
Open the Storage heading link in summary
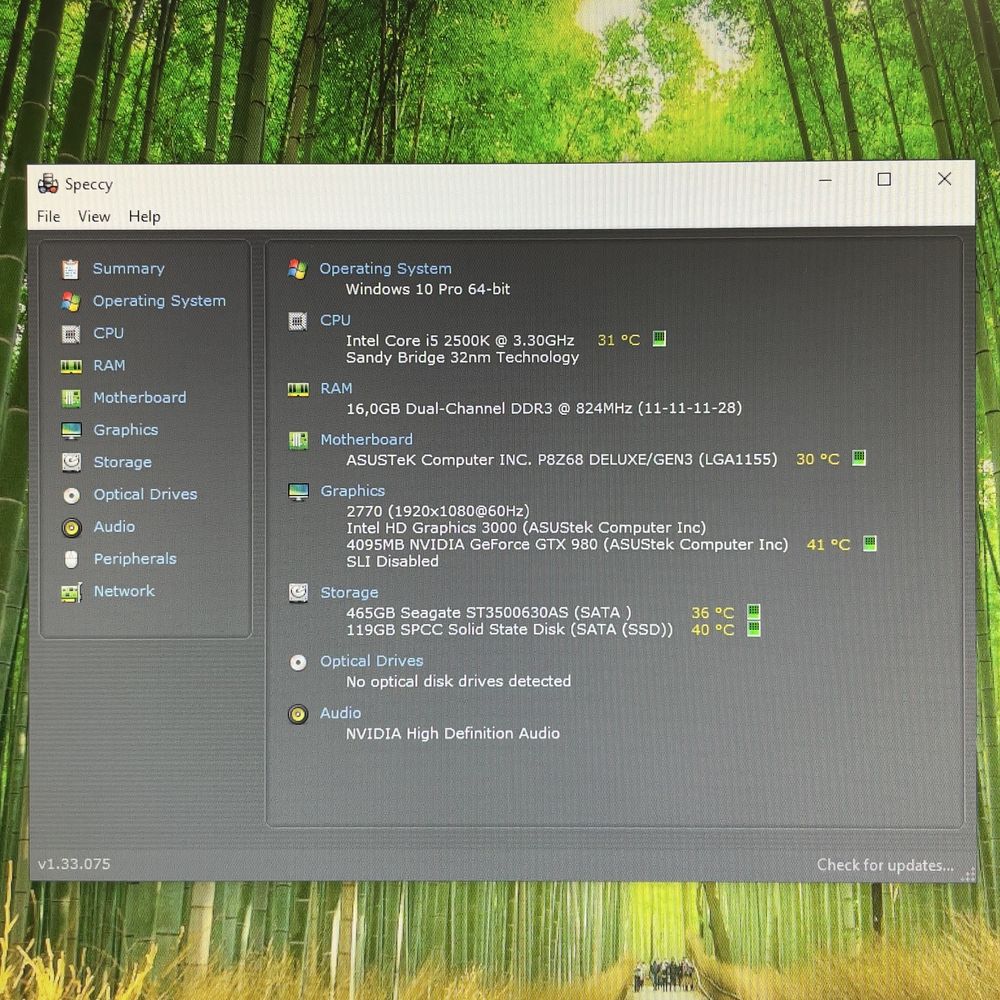(x=349, y=592)
